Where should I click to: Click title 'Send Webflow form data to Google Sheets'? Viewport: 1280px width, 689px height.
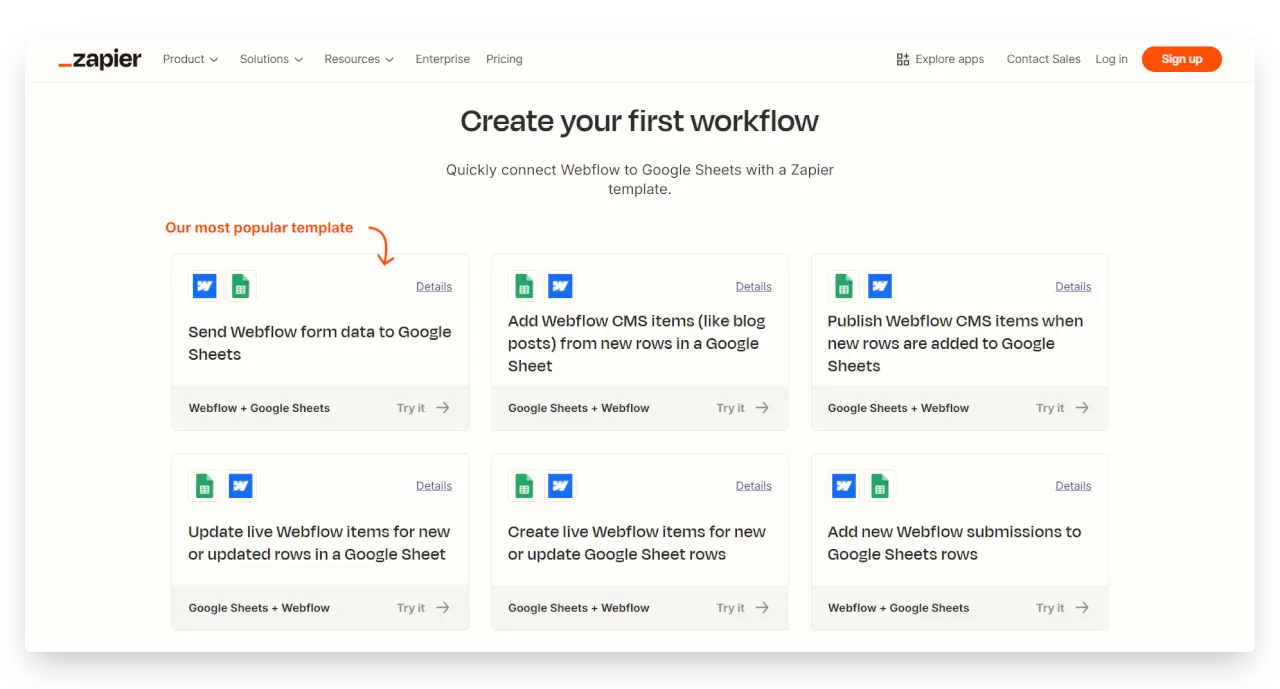tap(320, 343)
